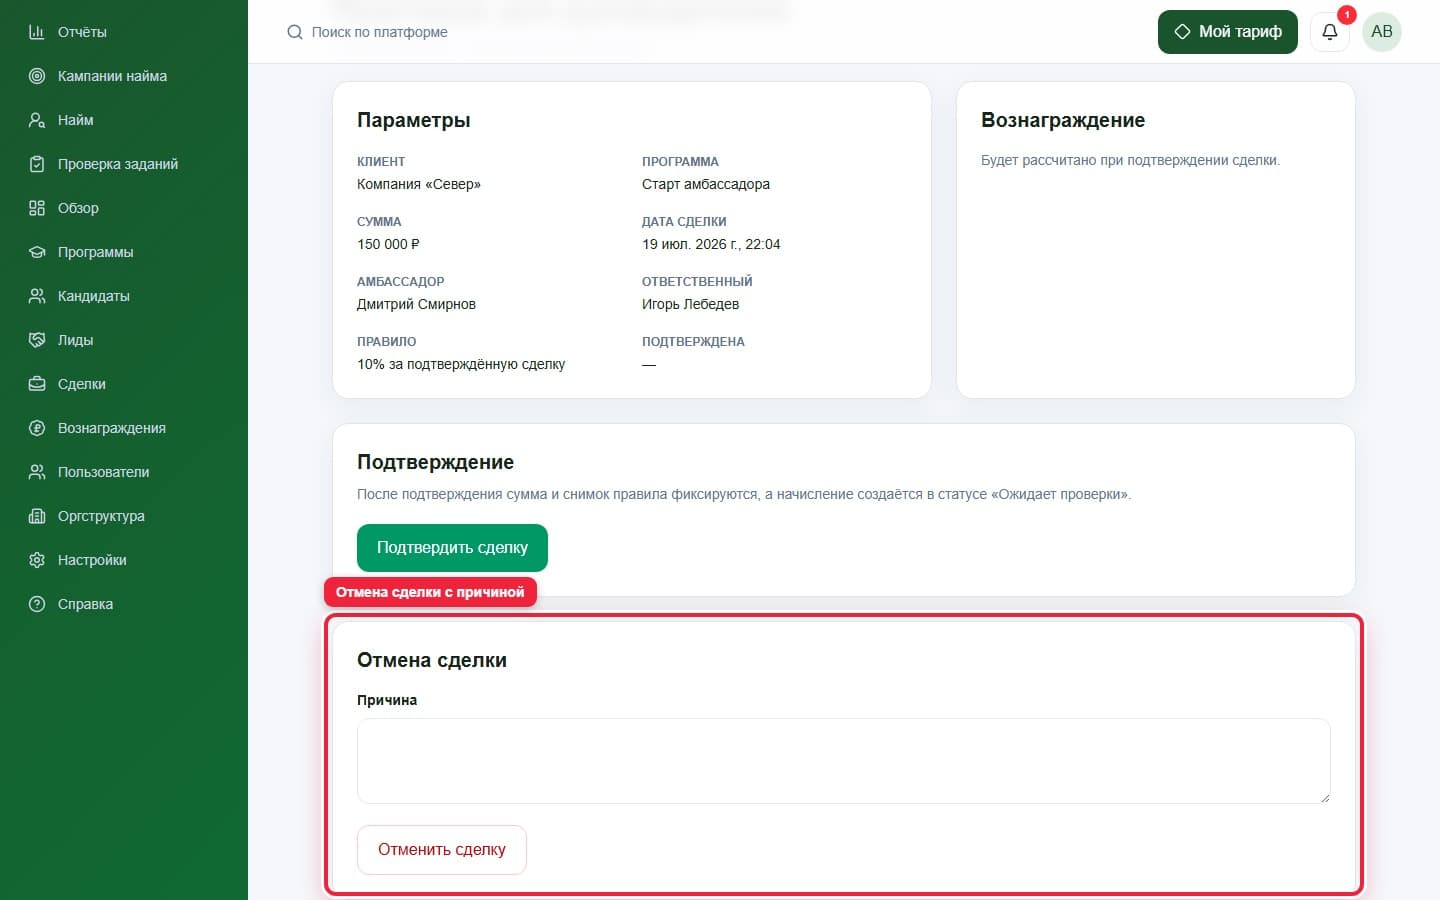Image resolution: width=1440 pixels, height=900 pixels.
Task: Click the diamond icon in Мой тариф
Action: (1182, 32)
